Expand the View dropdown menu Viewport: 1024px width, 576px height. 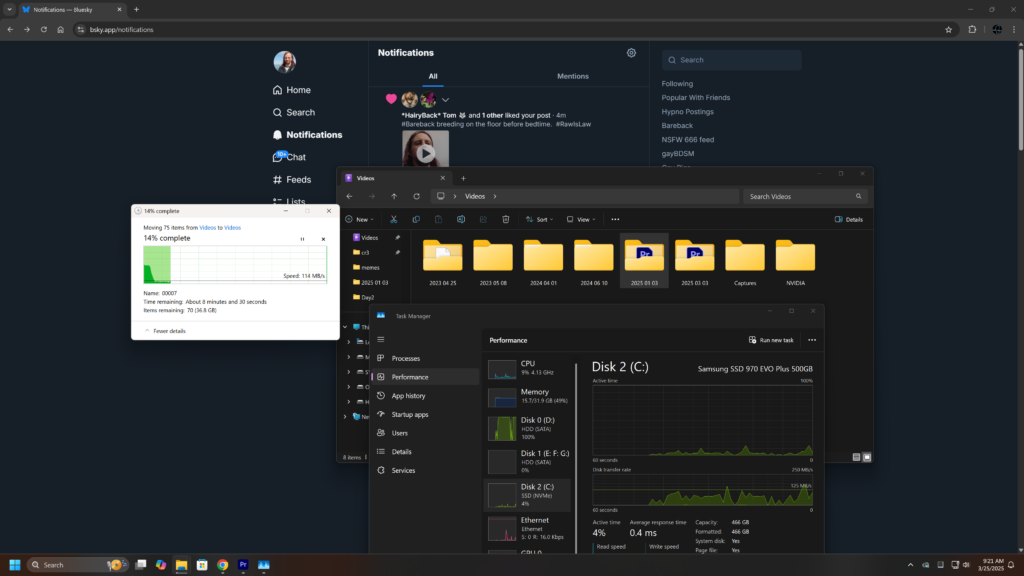point(580,219)
